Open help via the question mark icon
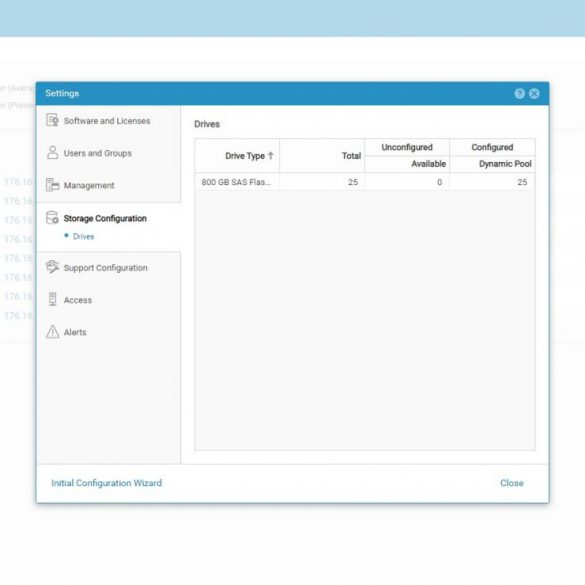 click(x=519, y=94)
